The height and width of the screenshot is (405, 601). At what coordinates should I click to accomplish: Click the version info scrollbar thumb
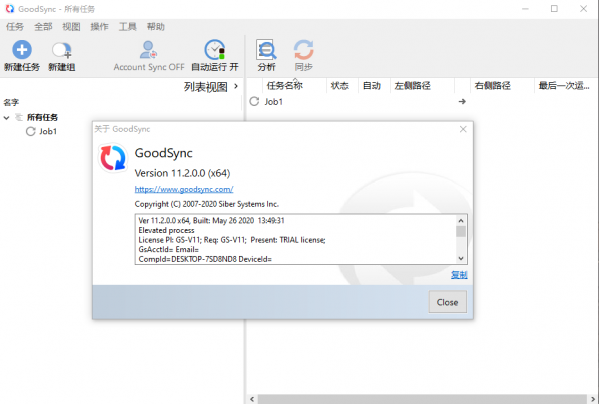(x=461, y=231)
